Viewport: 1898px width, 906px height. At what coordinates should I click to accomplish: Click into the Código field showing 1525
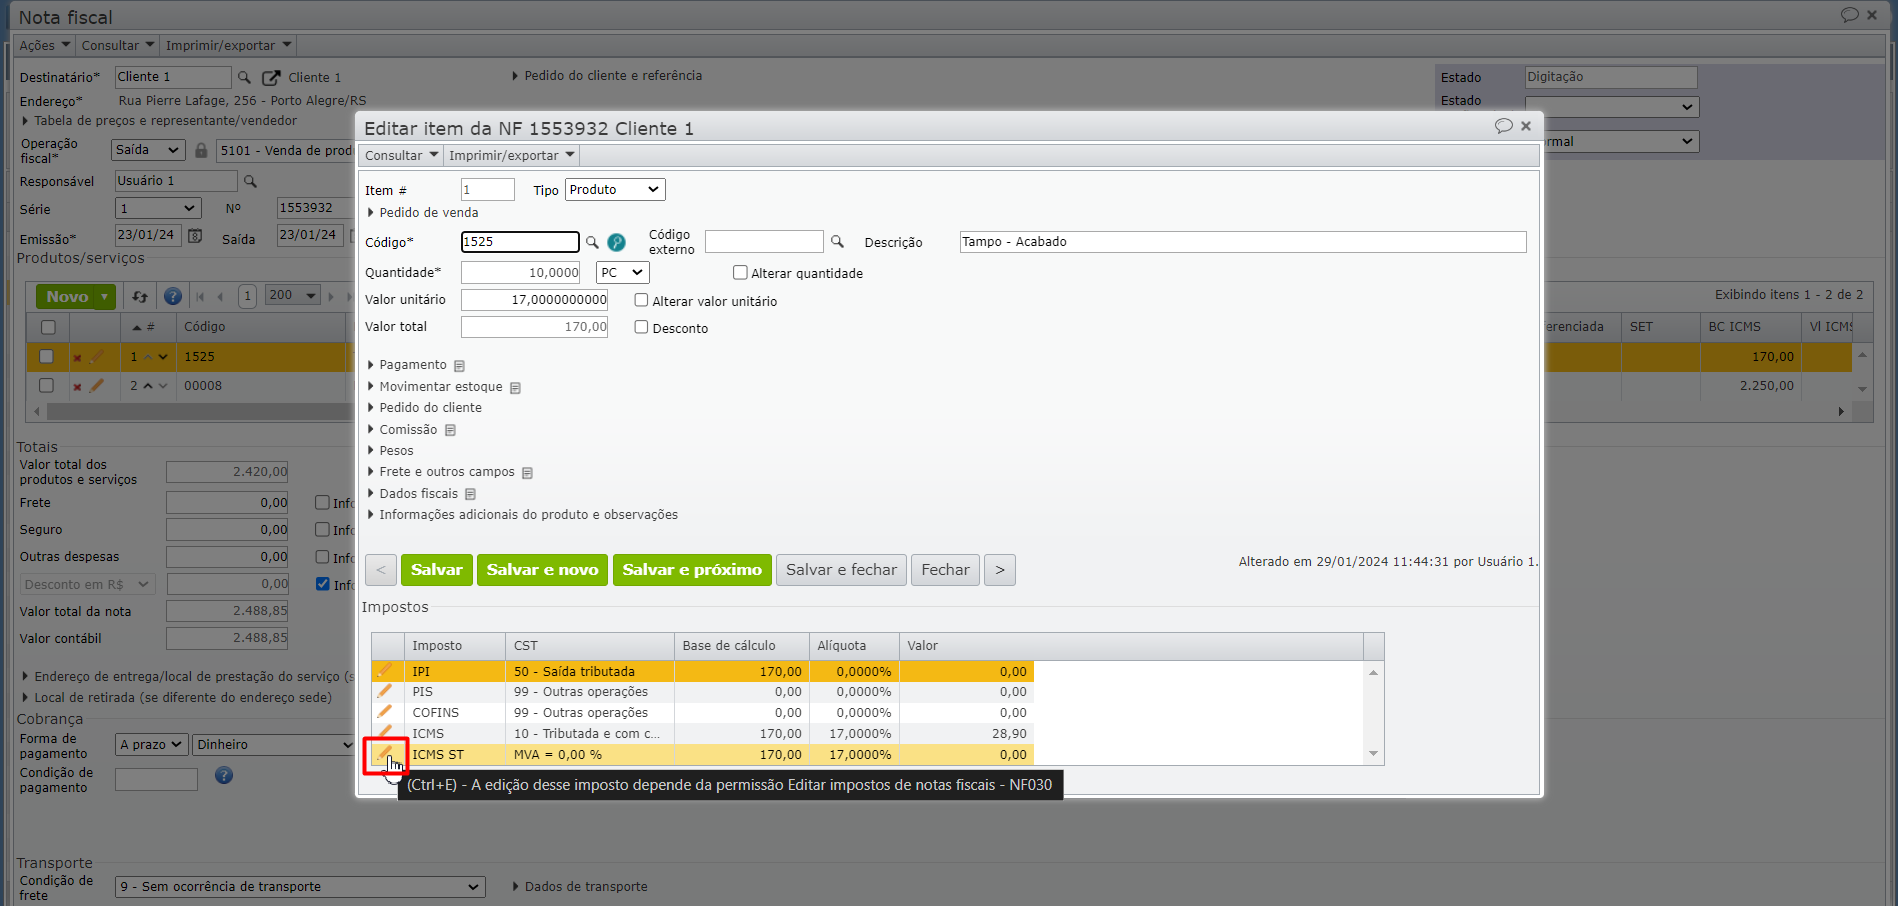pyautogui.click(x=520, y=242)
